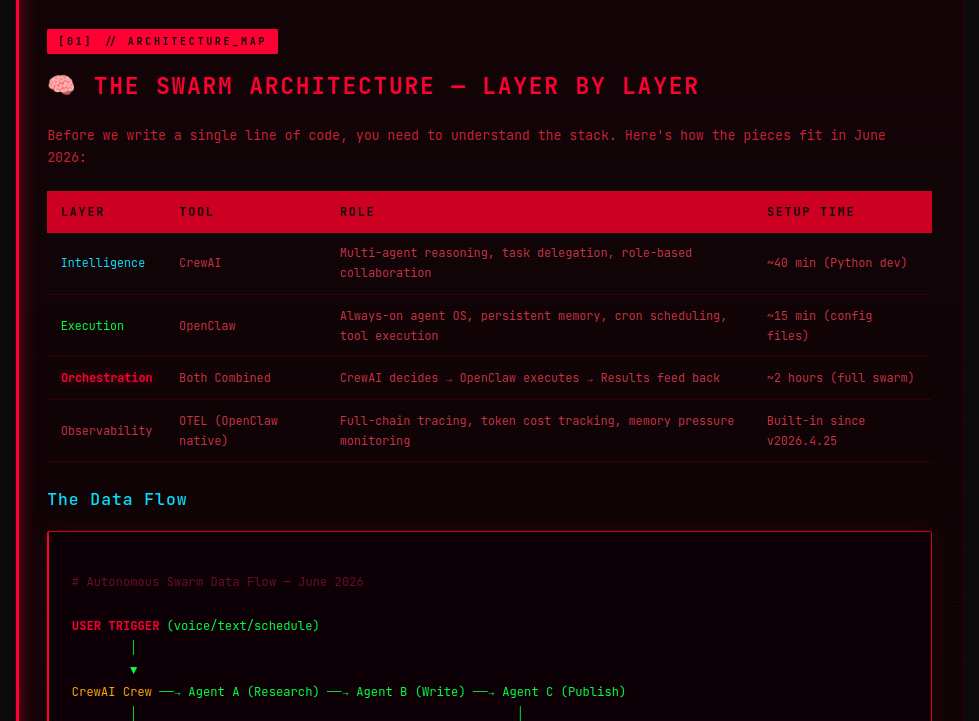Image resolution: width=979 pixels, height=721 pixels.
Task: Click The Data Flow subheading
Action: point(117,499)
